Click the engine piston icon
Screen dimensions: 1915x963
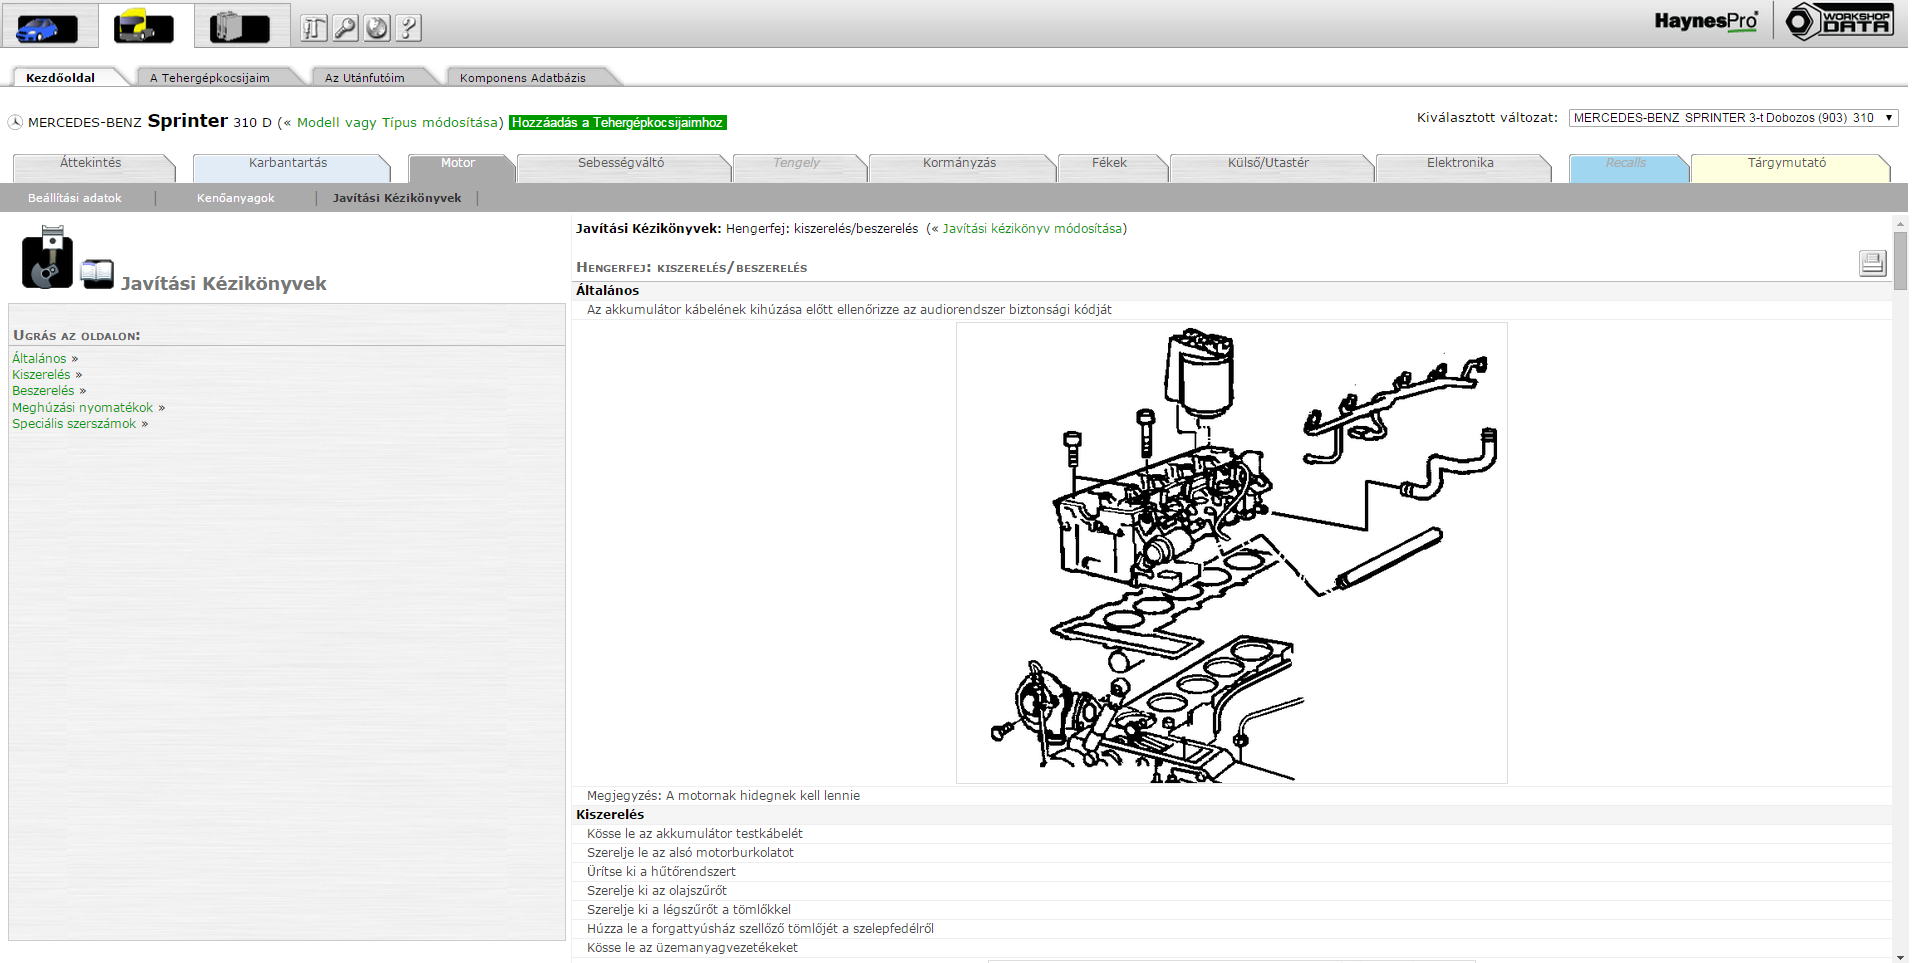click(47, 258)
